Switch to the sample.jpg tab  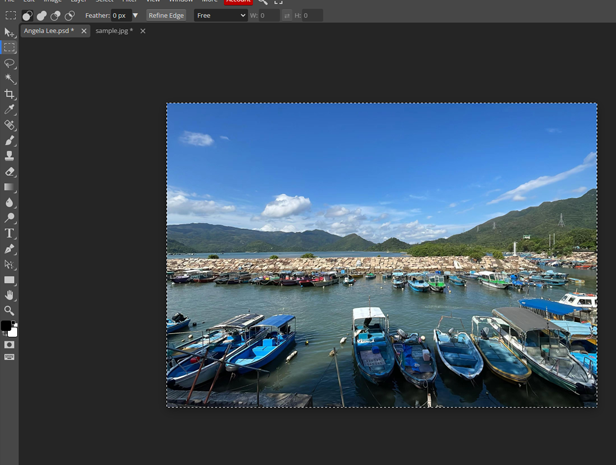click(114, 31)
